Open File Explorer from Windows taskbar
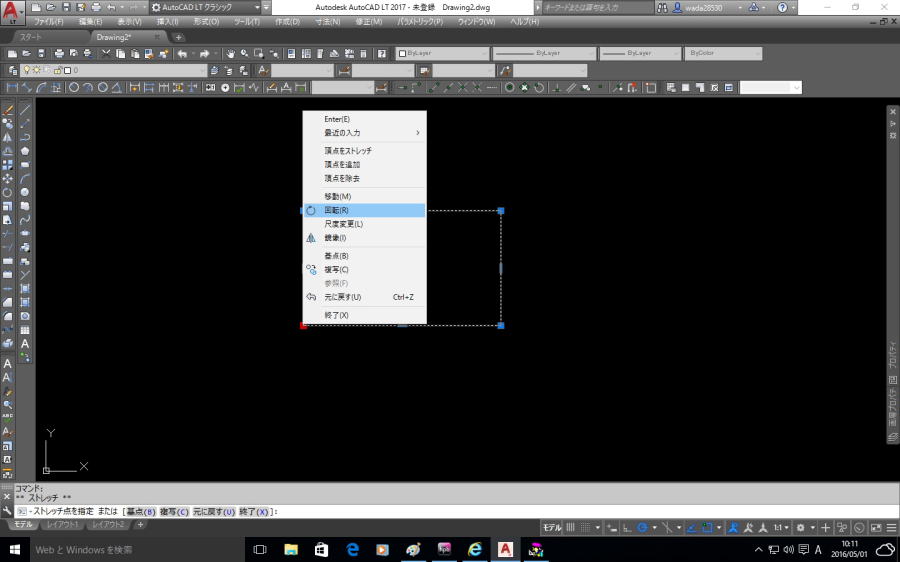The height and width of the screenshot is (562, 900). click(x=291, y=549)
